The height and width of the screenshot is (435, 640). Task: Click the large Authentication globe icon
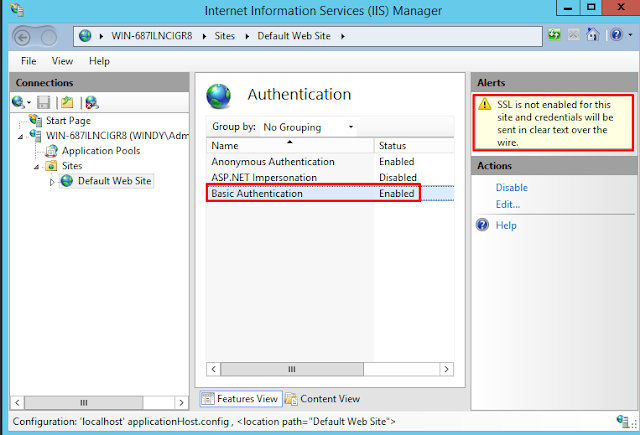tap(219, 96)
